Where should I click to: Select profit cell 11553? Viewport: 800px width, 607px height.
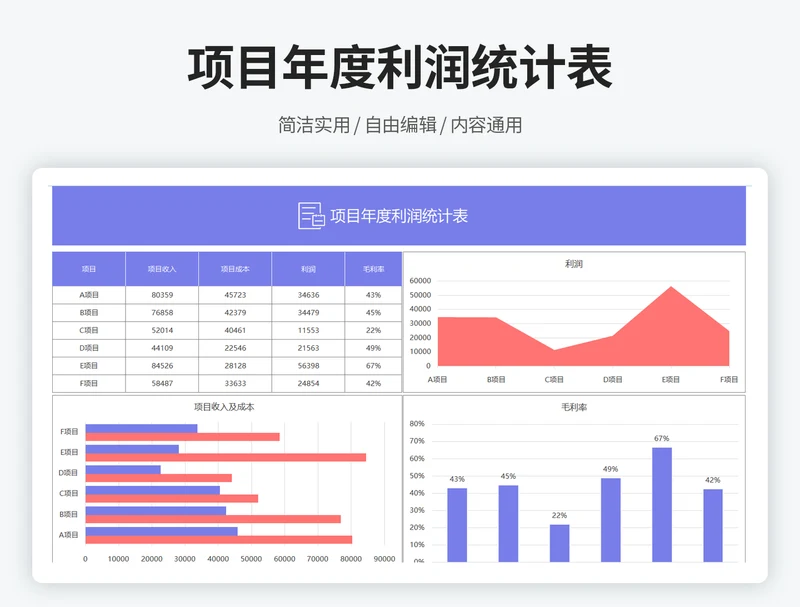tap(308, 331)
